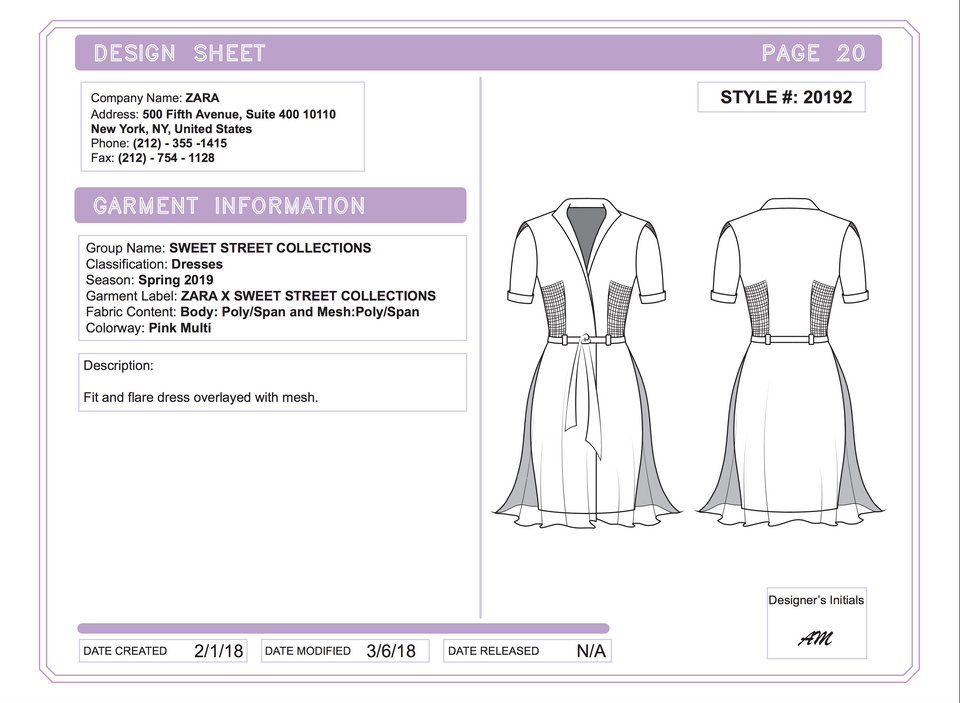Select the address line 500 Fifth Avenue

[x=213, y=115]
